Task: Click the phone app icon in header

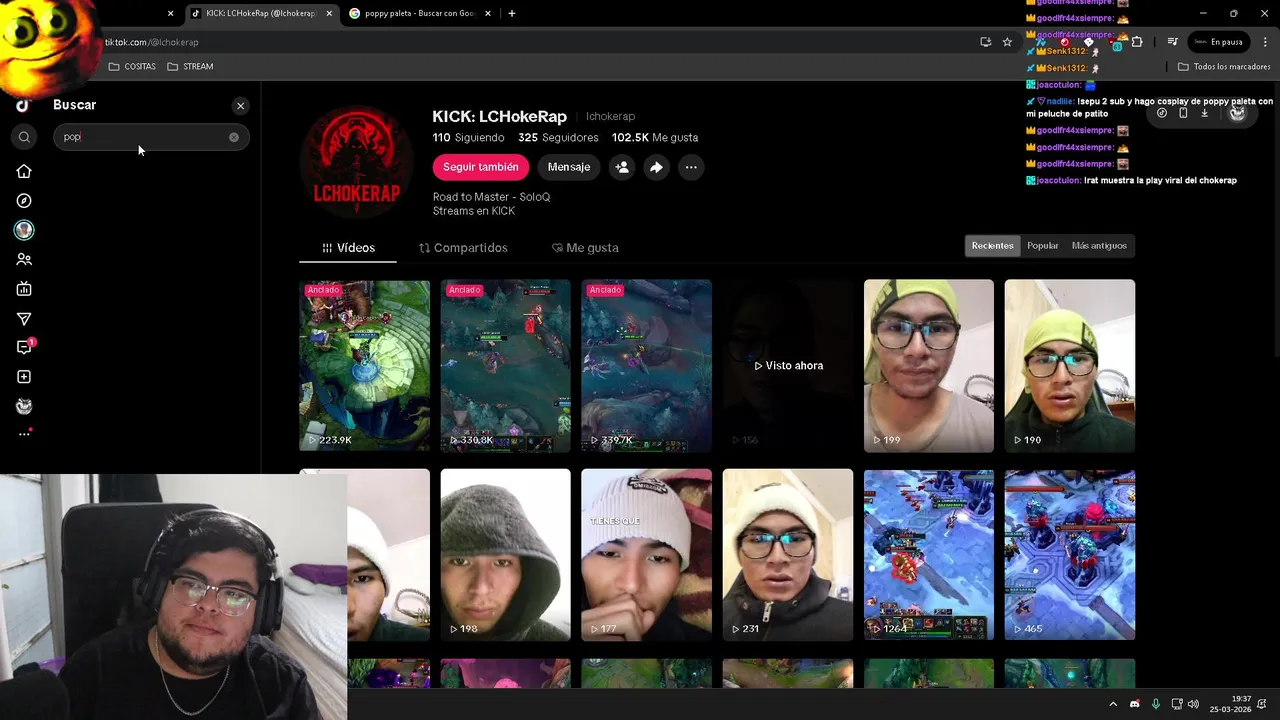Action: [x=1183, y=113]
